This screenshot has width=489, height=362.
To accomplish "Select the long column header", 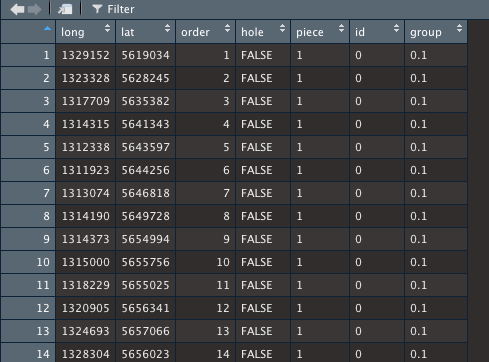I will (x=85, y=32).
